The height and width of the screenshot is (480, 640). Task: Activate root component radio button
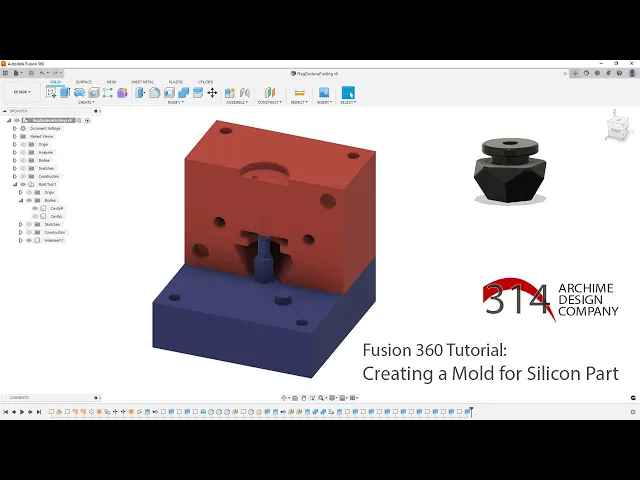pyautogui.click(x=87, y=120)
